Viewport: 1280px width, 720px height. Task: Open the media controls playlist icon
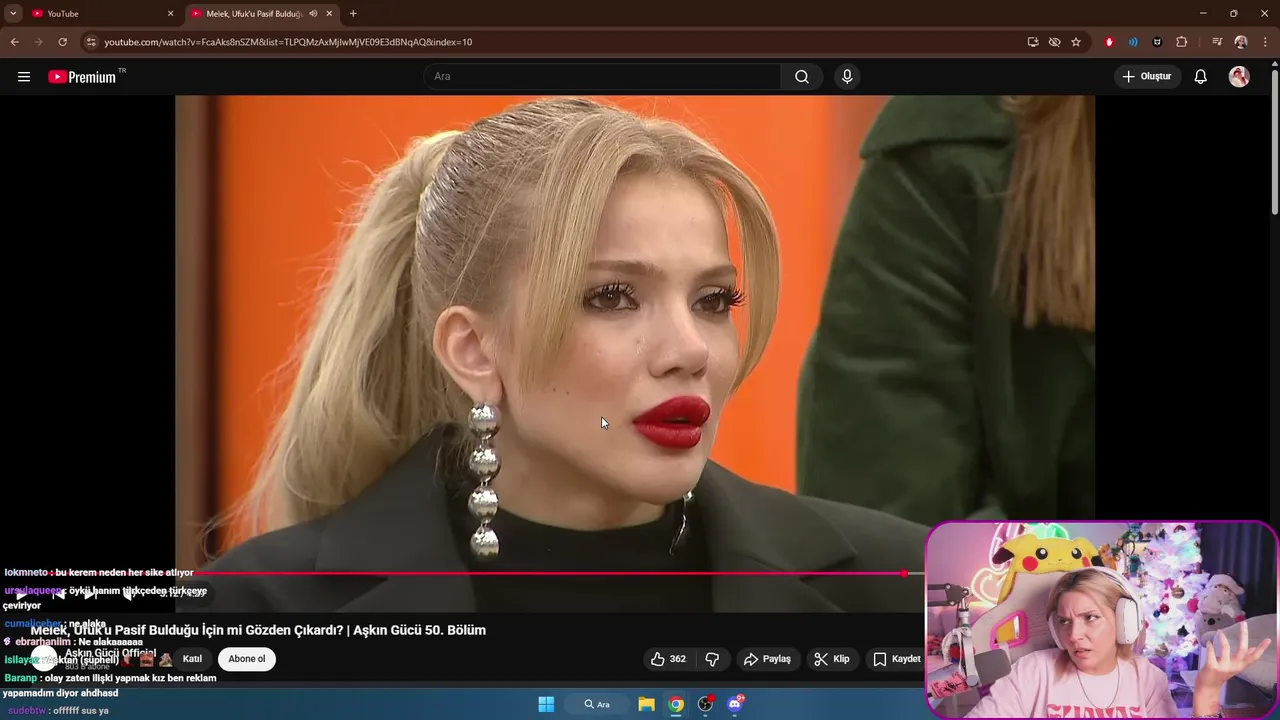1217,42
